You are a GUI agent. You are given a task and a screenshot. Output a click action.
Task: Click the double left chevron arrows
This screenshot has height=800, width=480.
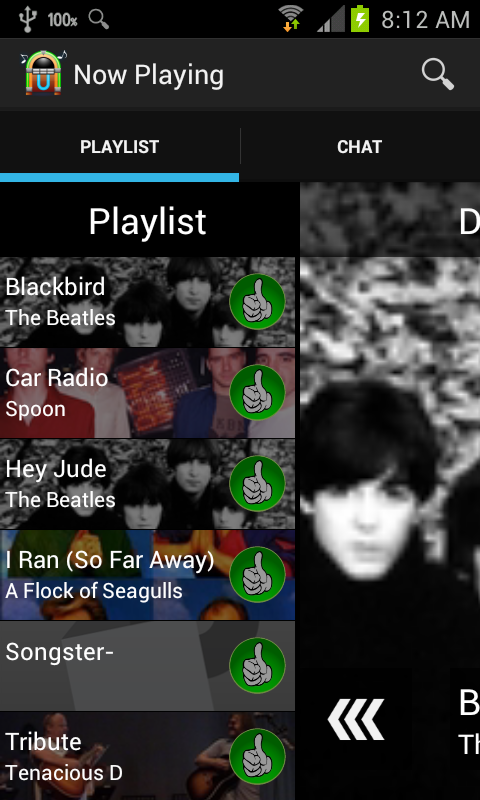point(356,719)
